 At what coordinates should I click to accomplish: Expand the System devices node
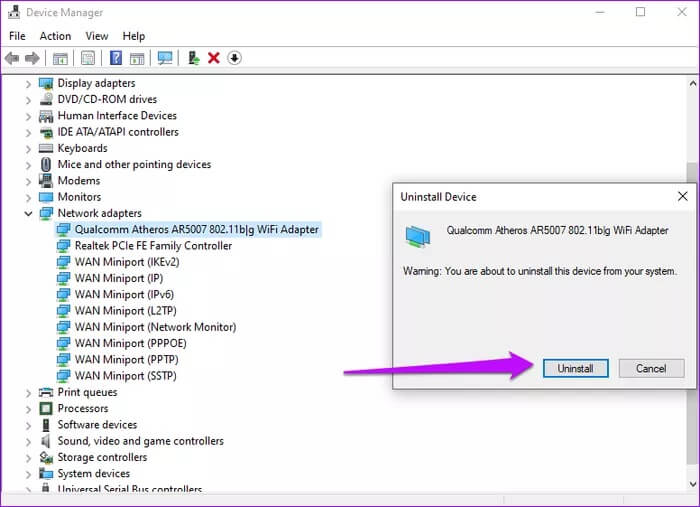[29, 474]
